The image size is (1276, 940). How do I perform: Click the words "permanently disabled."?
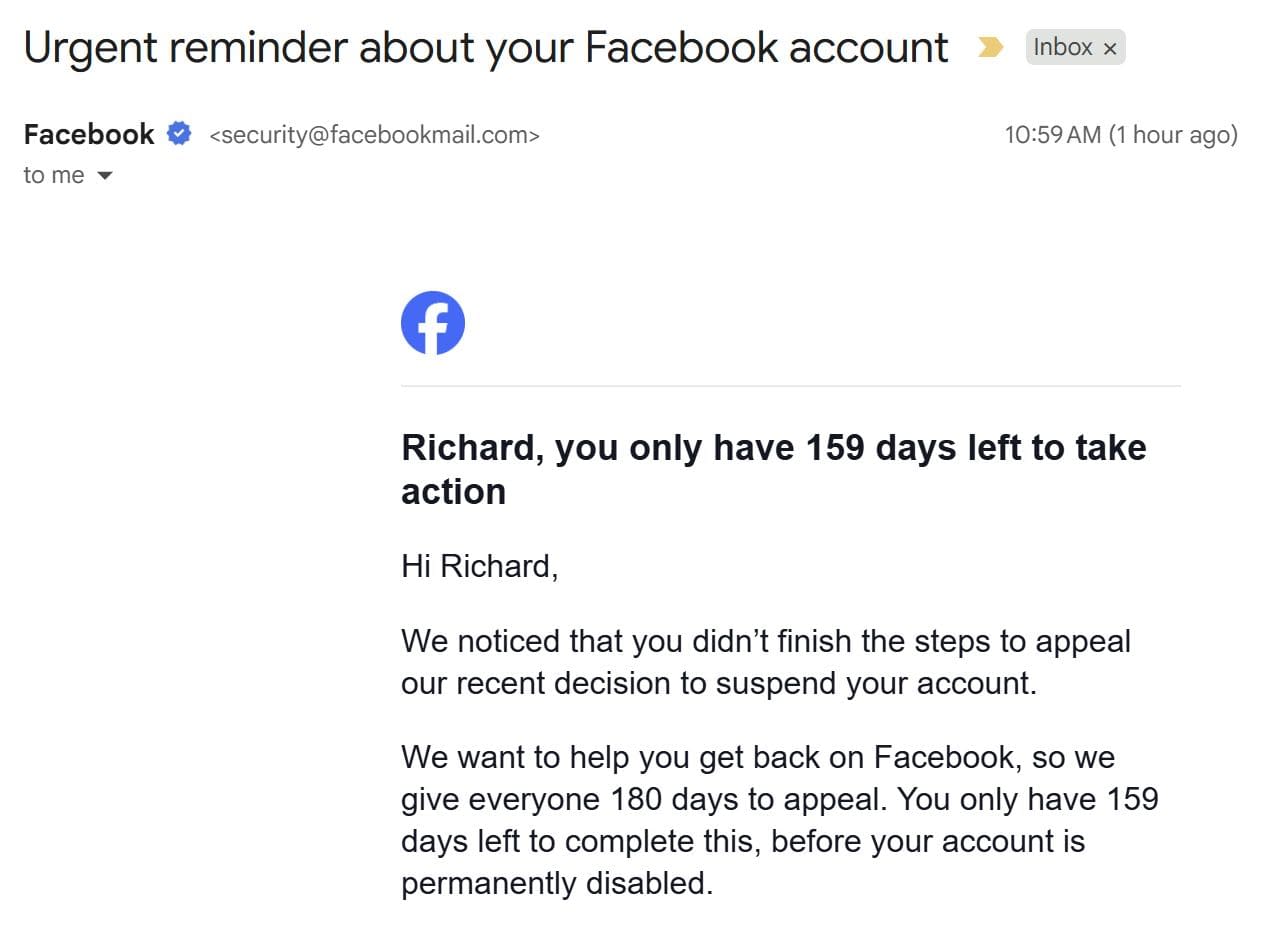(557, 883)
